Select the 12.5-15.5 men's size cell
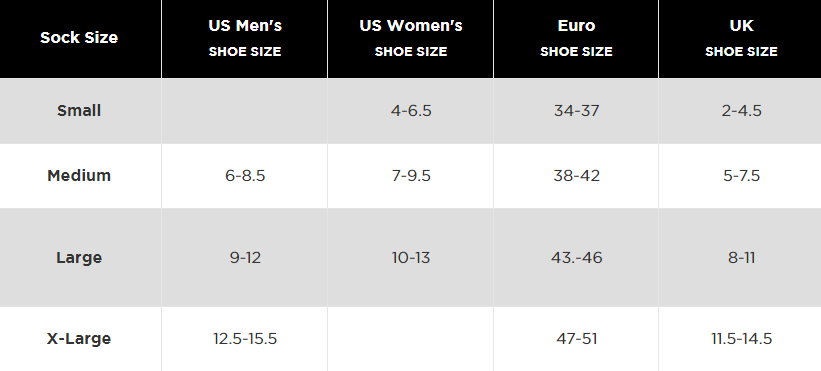This screenshot has height=371, width=821. point(245,339)
